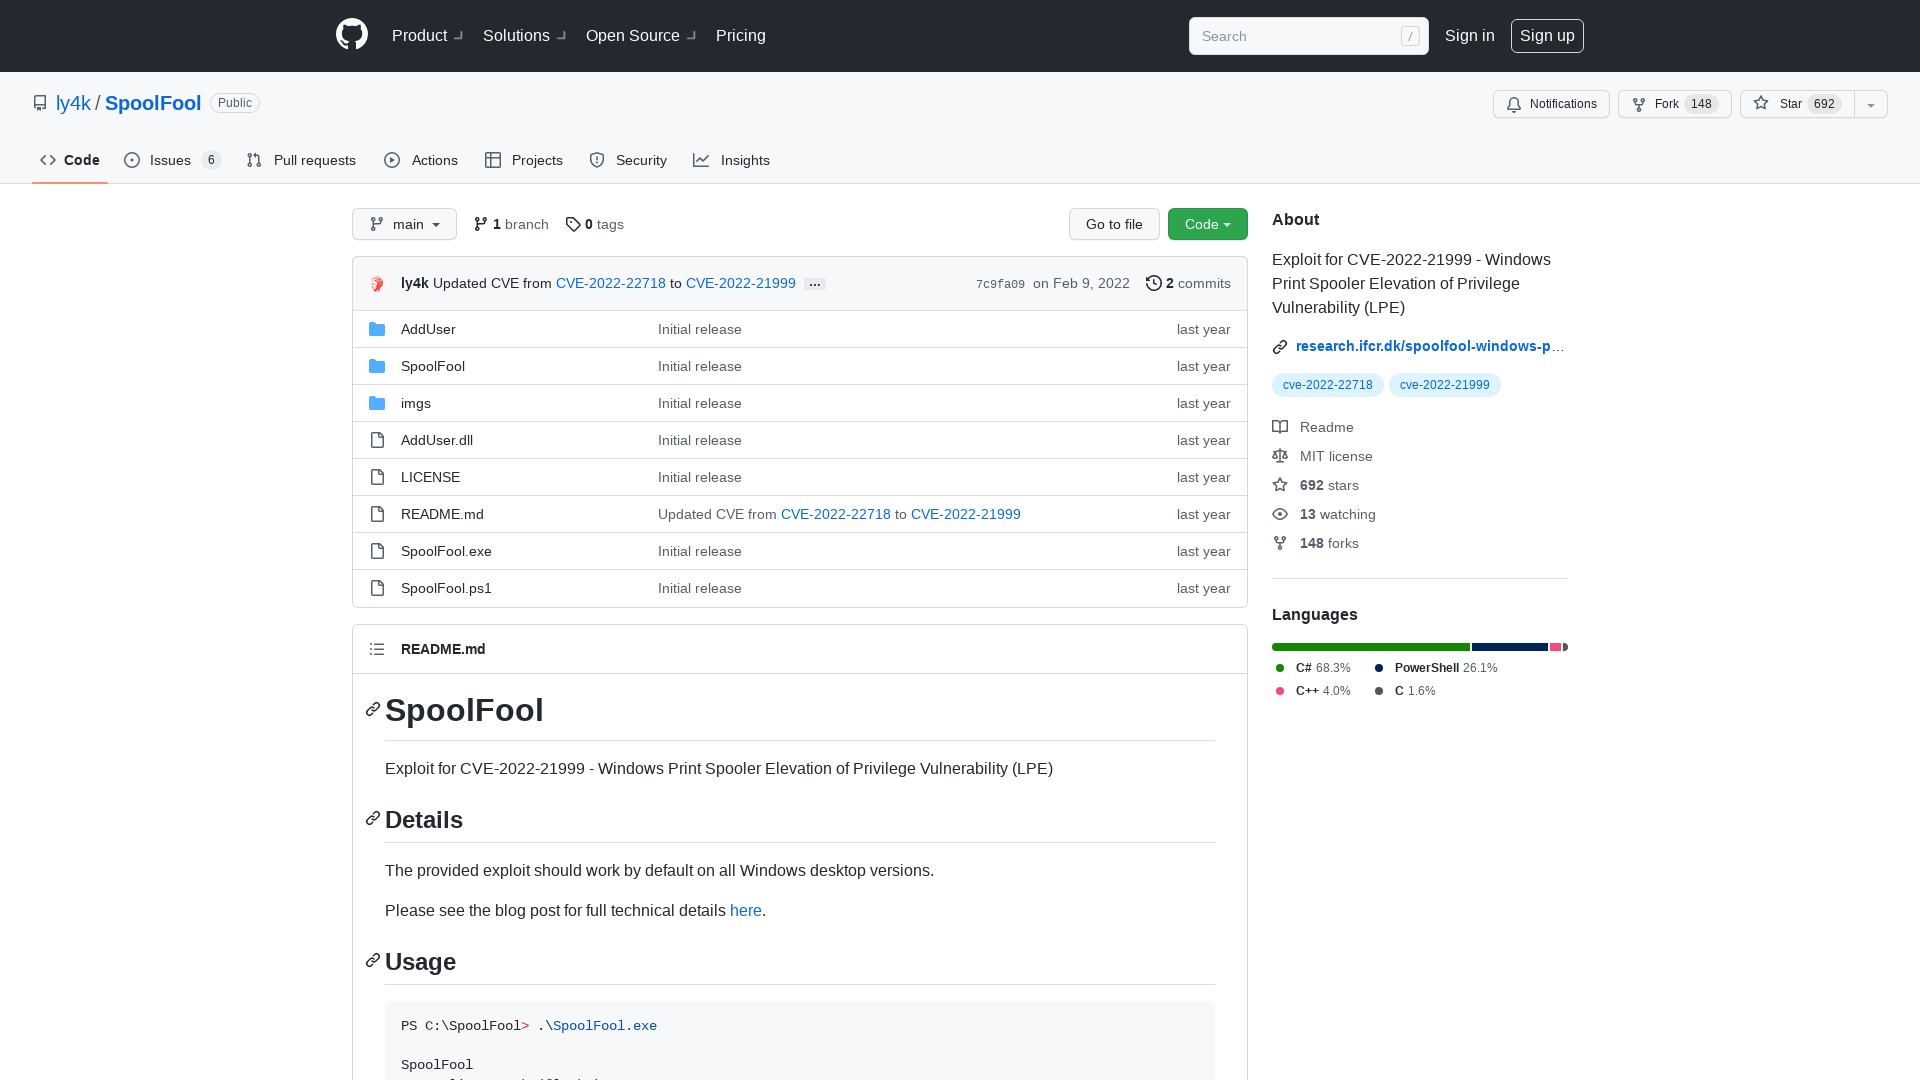Image resolution: width=1920 pixels, height=1080 pixels.
Task: Open CVE-2022-22718 link in README.md row
Action: [836, 514]
